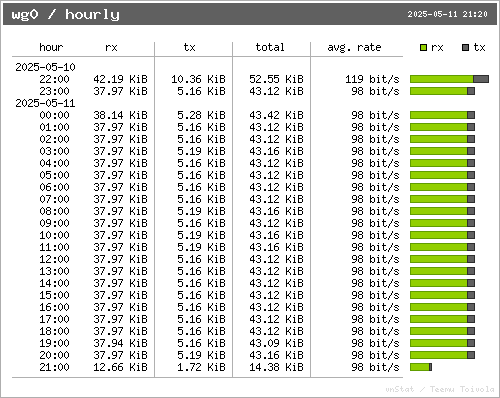Select the 'total' column header

click(x=270, y=47)
